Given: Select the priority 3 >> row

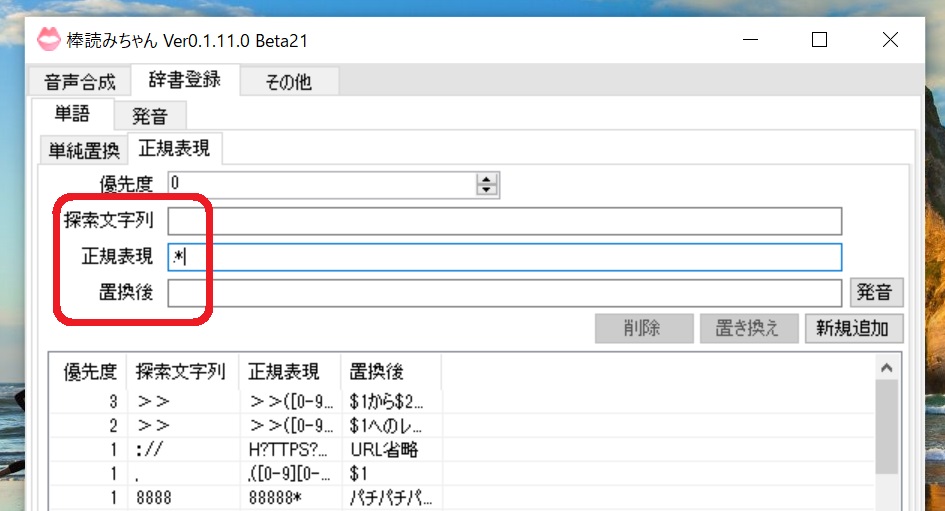Looking at the screenshot, I should point(462,401).
